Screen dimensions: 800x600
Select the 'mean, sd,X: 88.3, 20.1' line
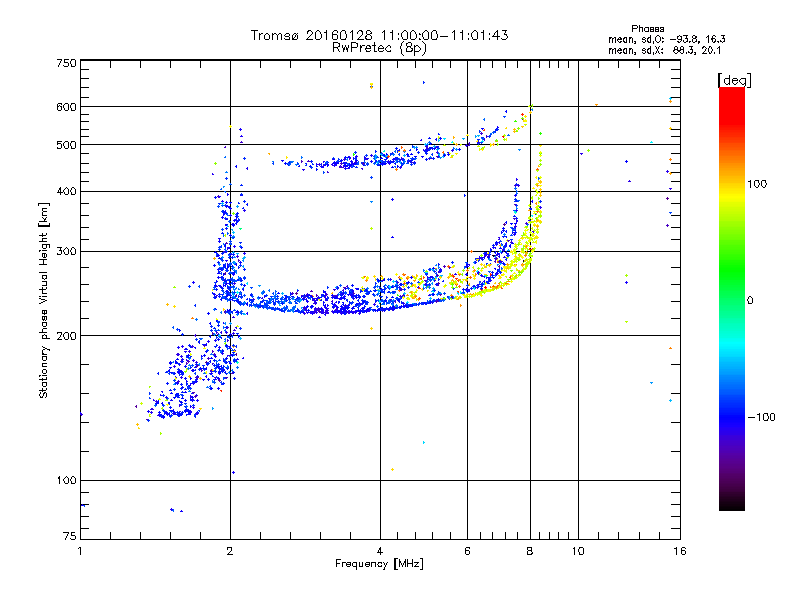(664, 51)
